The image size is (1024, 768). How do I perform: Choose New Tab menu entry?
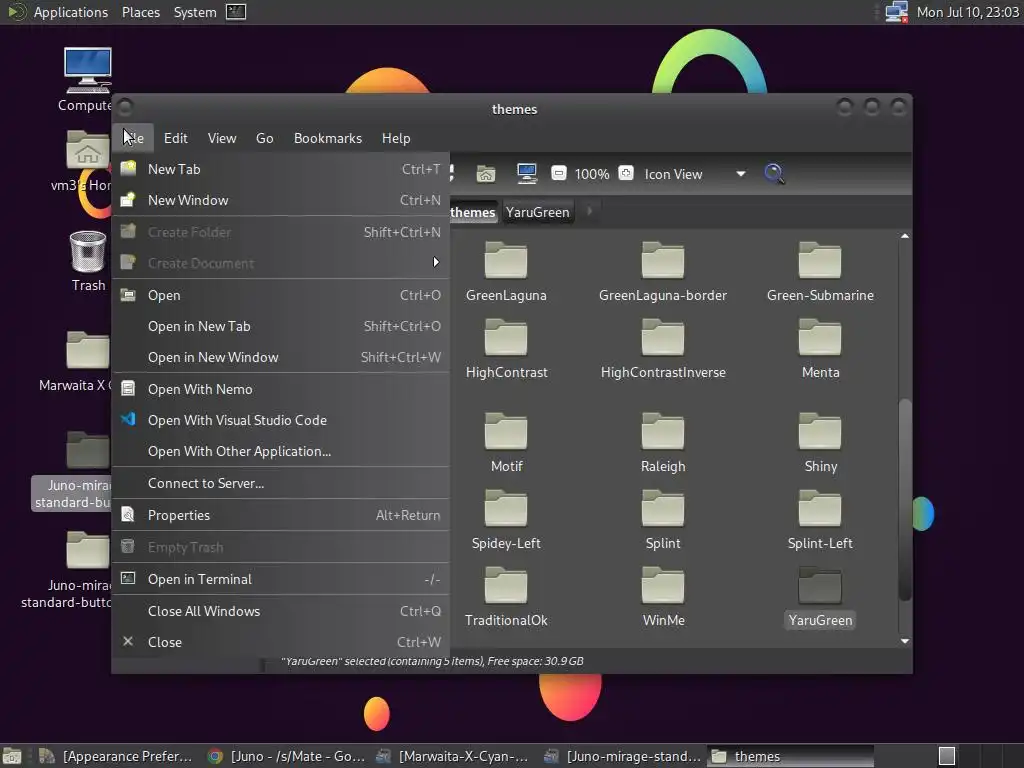[x=174, y=169]
